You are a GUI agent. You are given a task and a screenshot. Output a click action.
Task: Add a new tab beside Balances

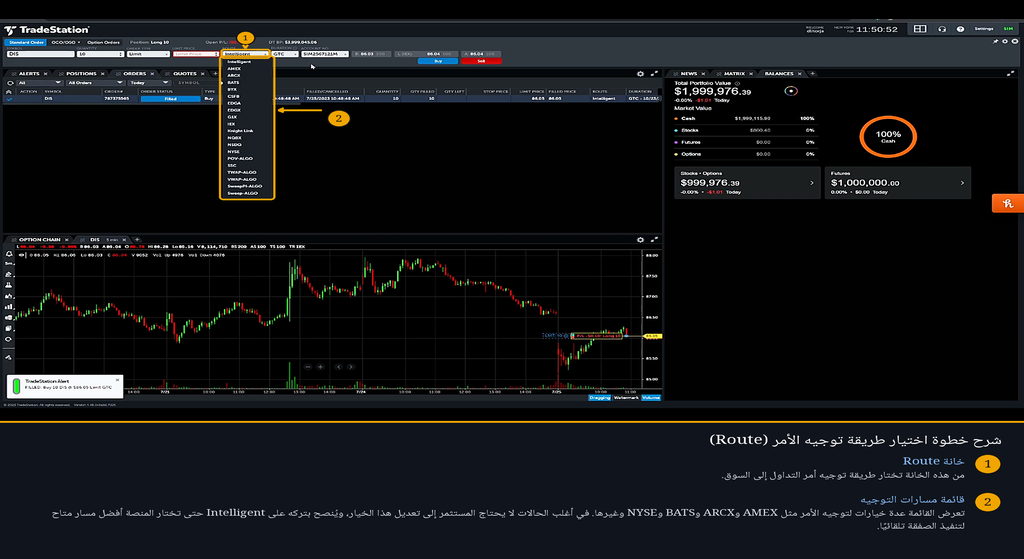[812, 74]
